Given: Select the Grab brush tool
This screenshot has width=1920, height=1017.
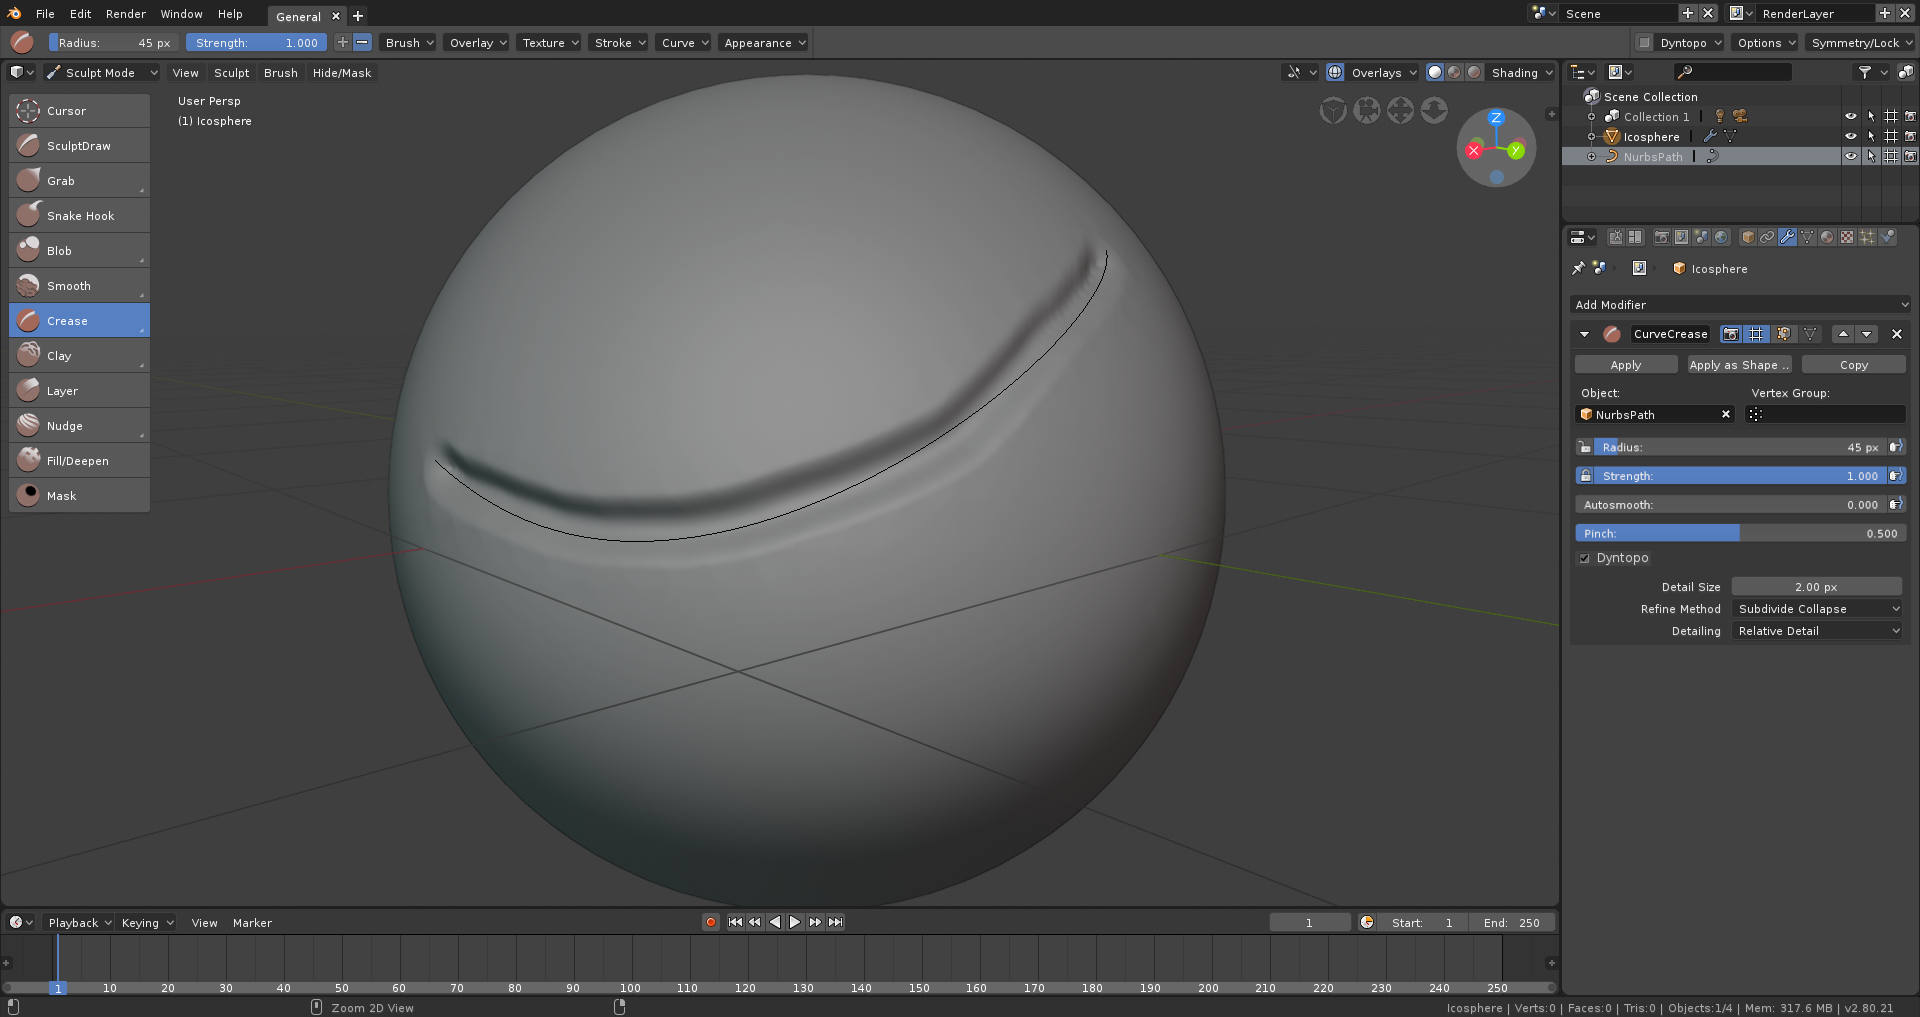Looking at the screenshot, I should 79,181.
